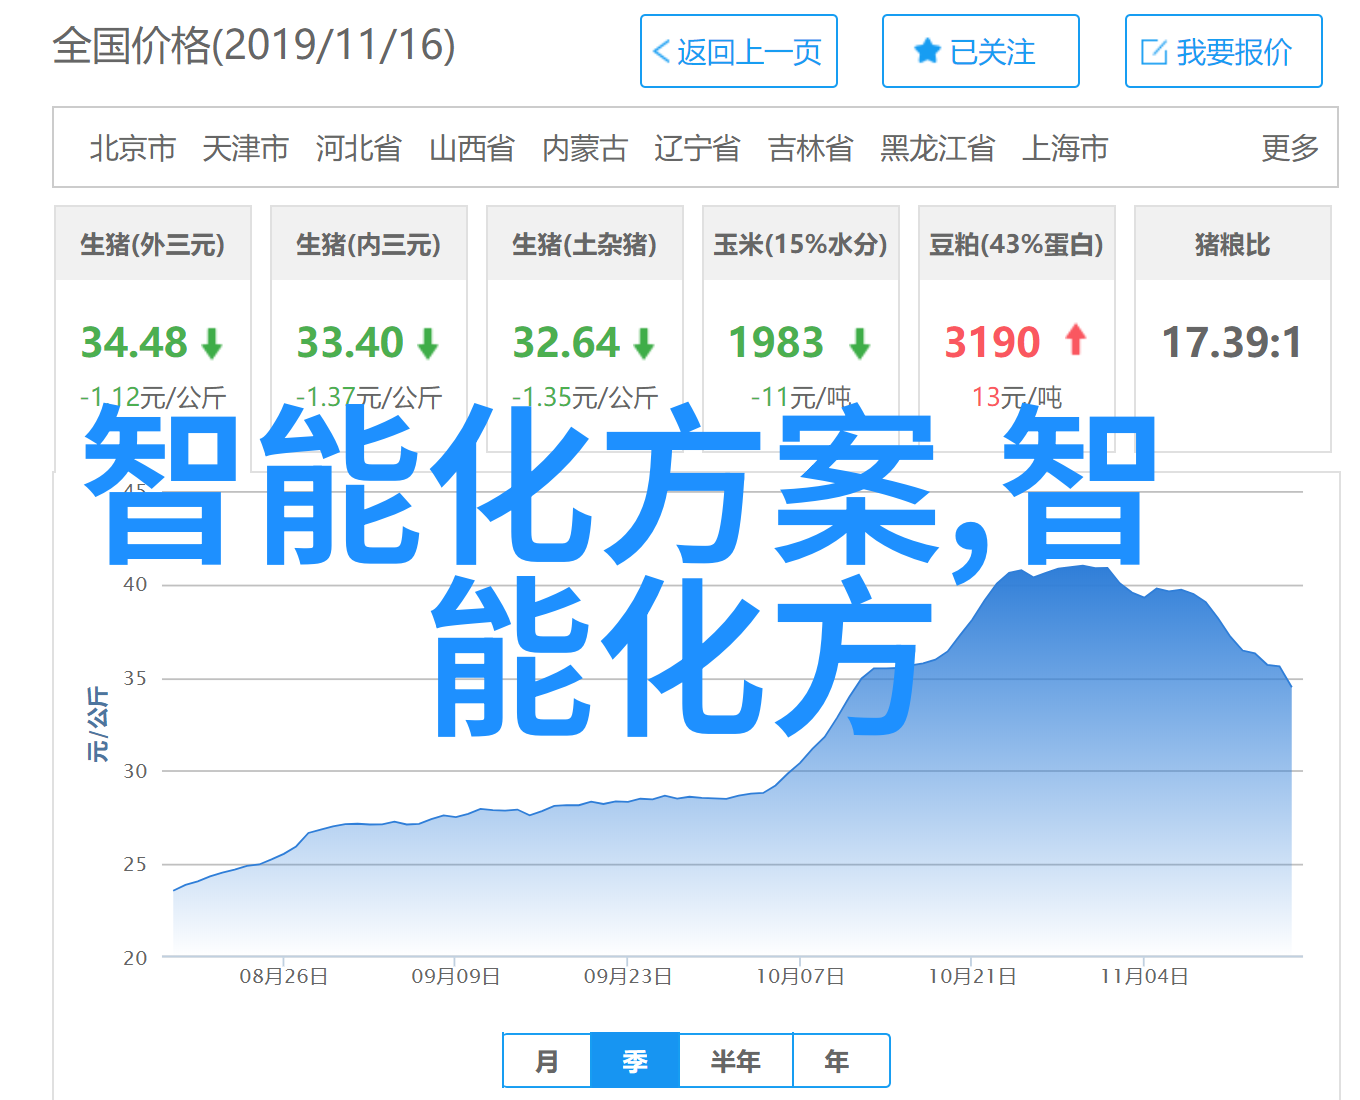This screenshot has height=1100, width=1360.
Task: Click the 33.40 price value
Action: 350,343
